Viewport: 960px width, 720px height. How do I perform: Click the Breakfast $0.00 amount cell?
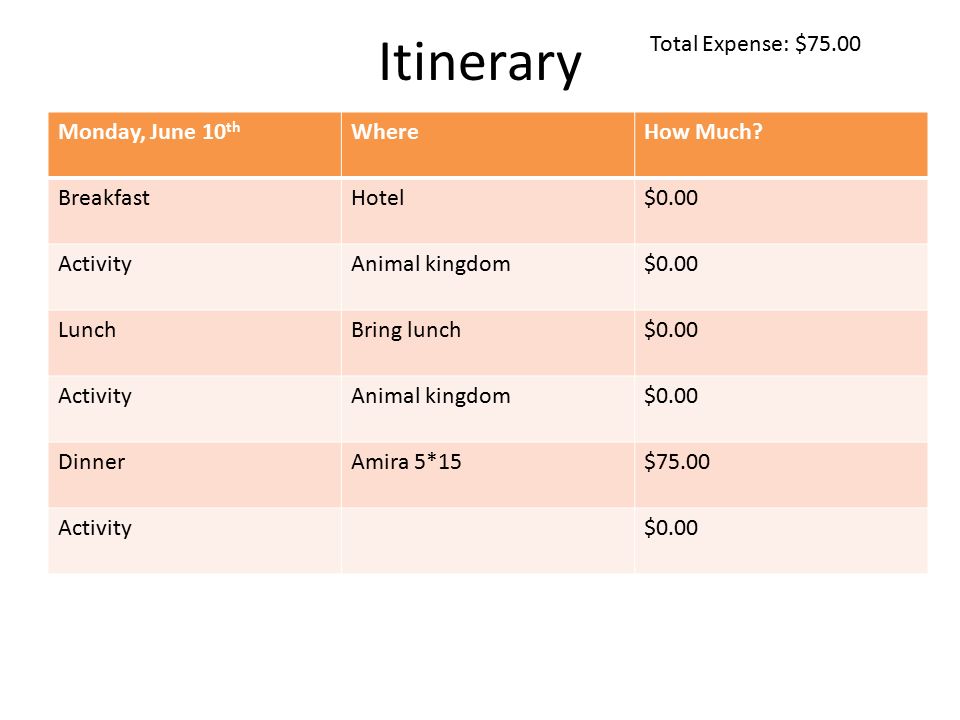(x=781, y=210)
